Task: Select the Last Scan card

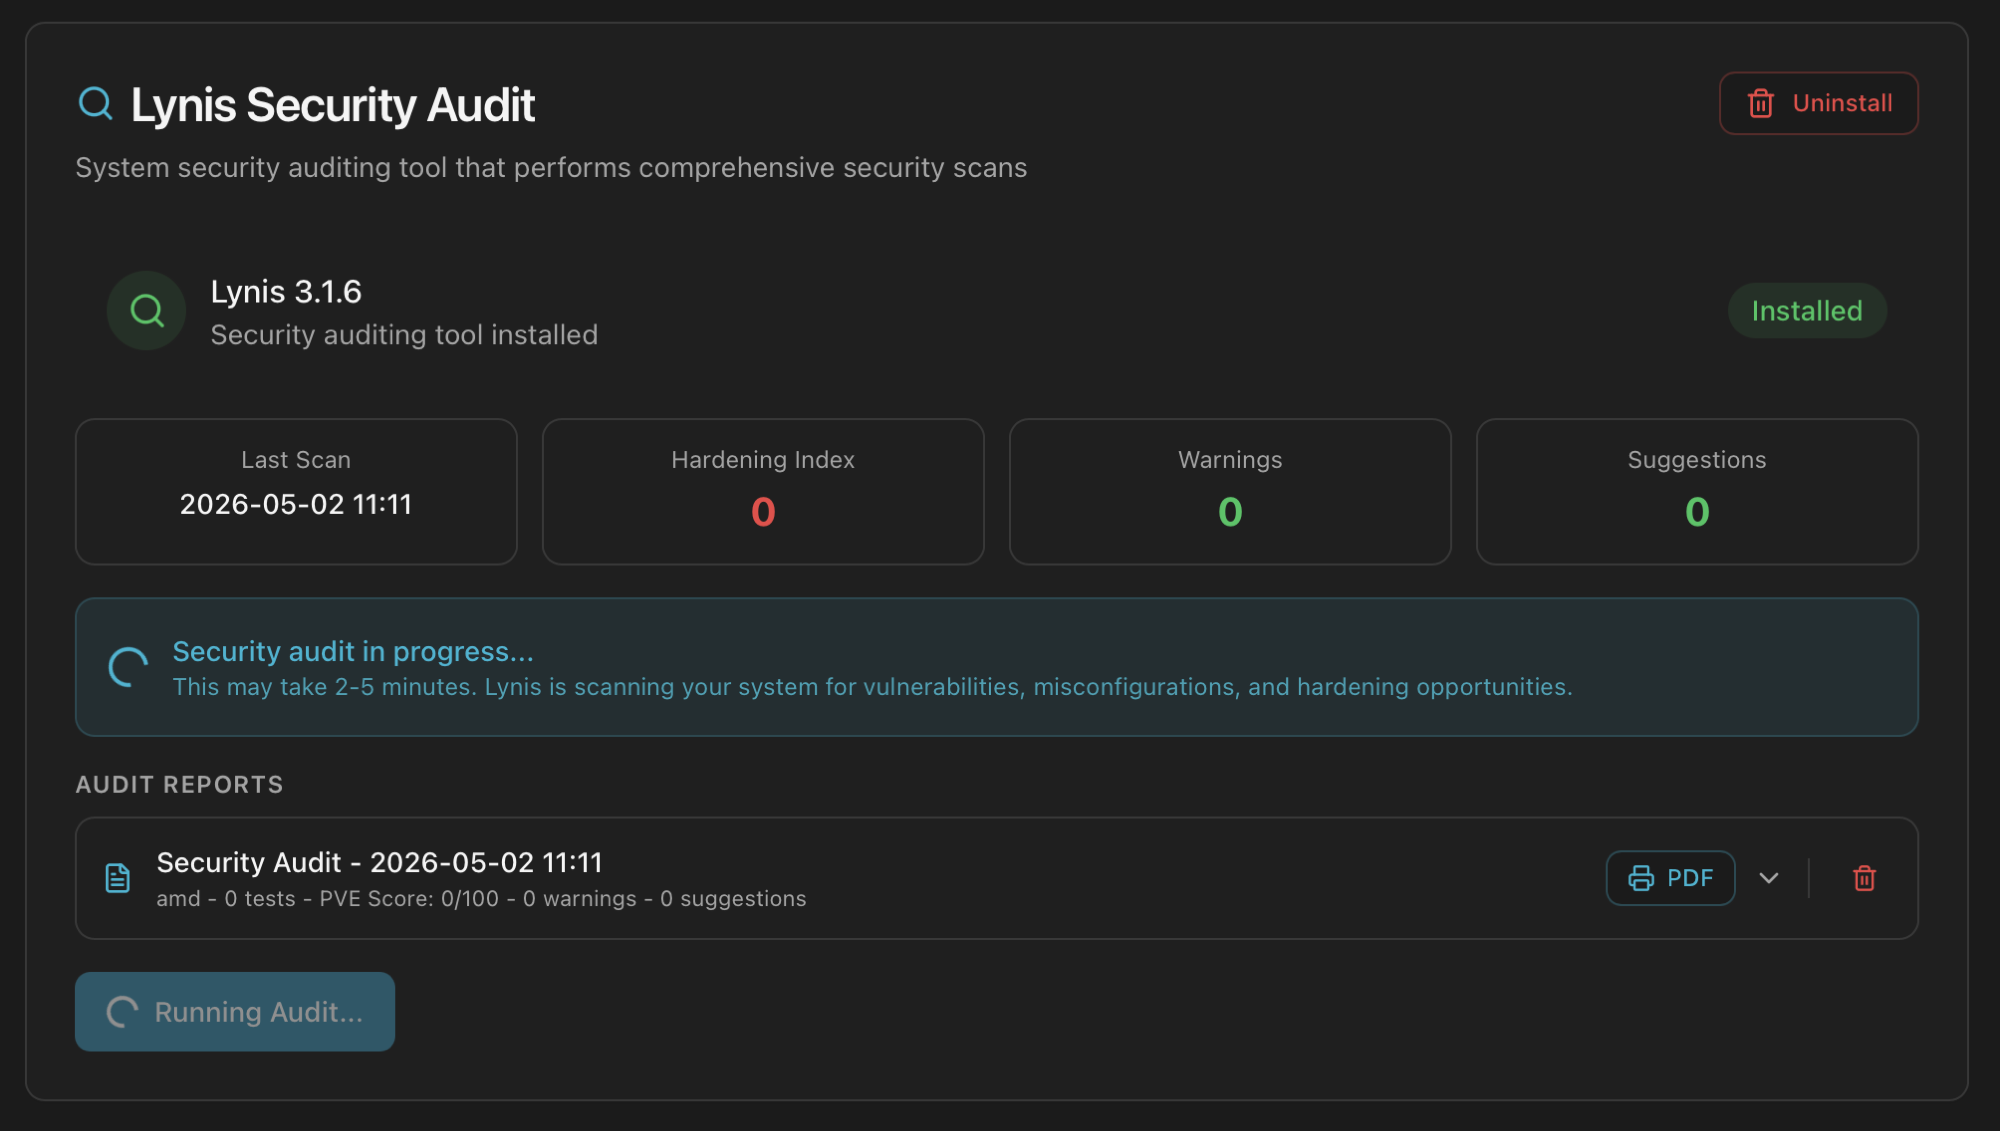Action: [x=296, y=492]
